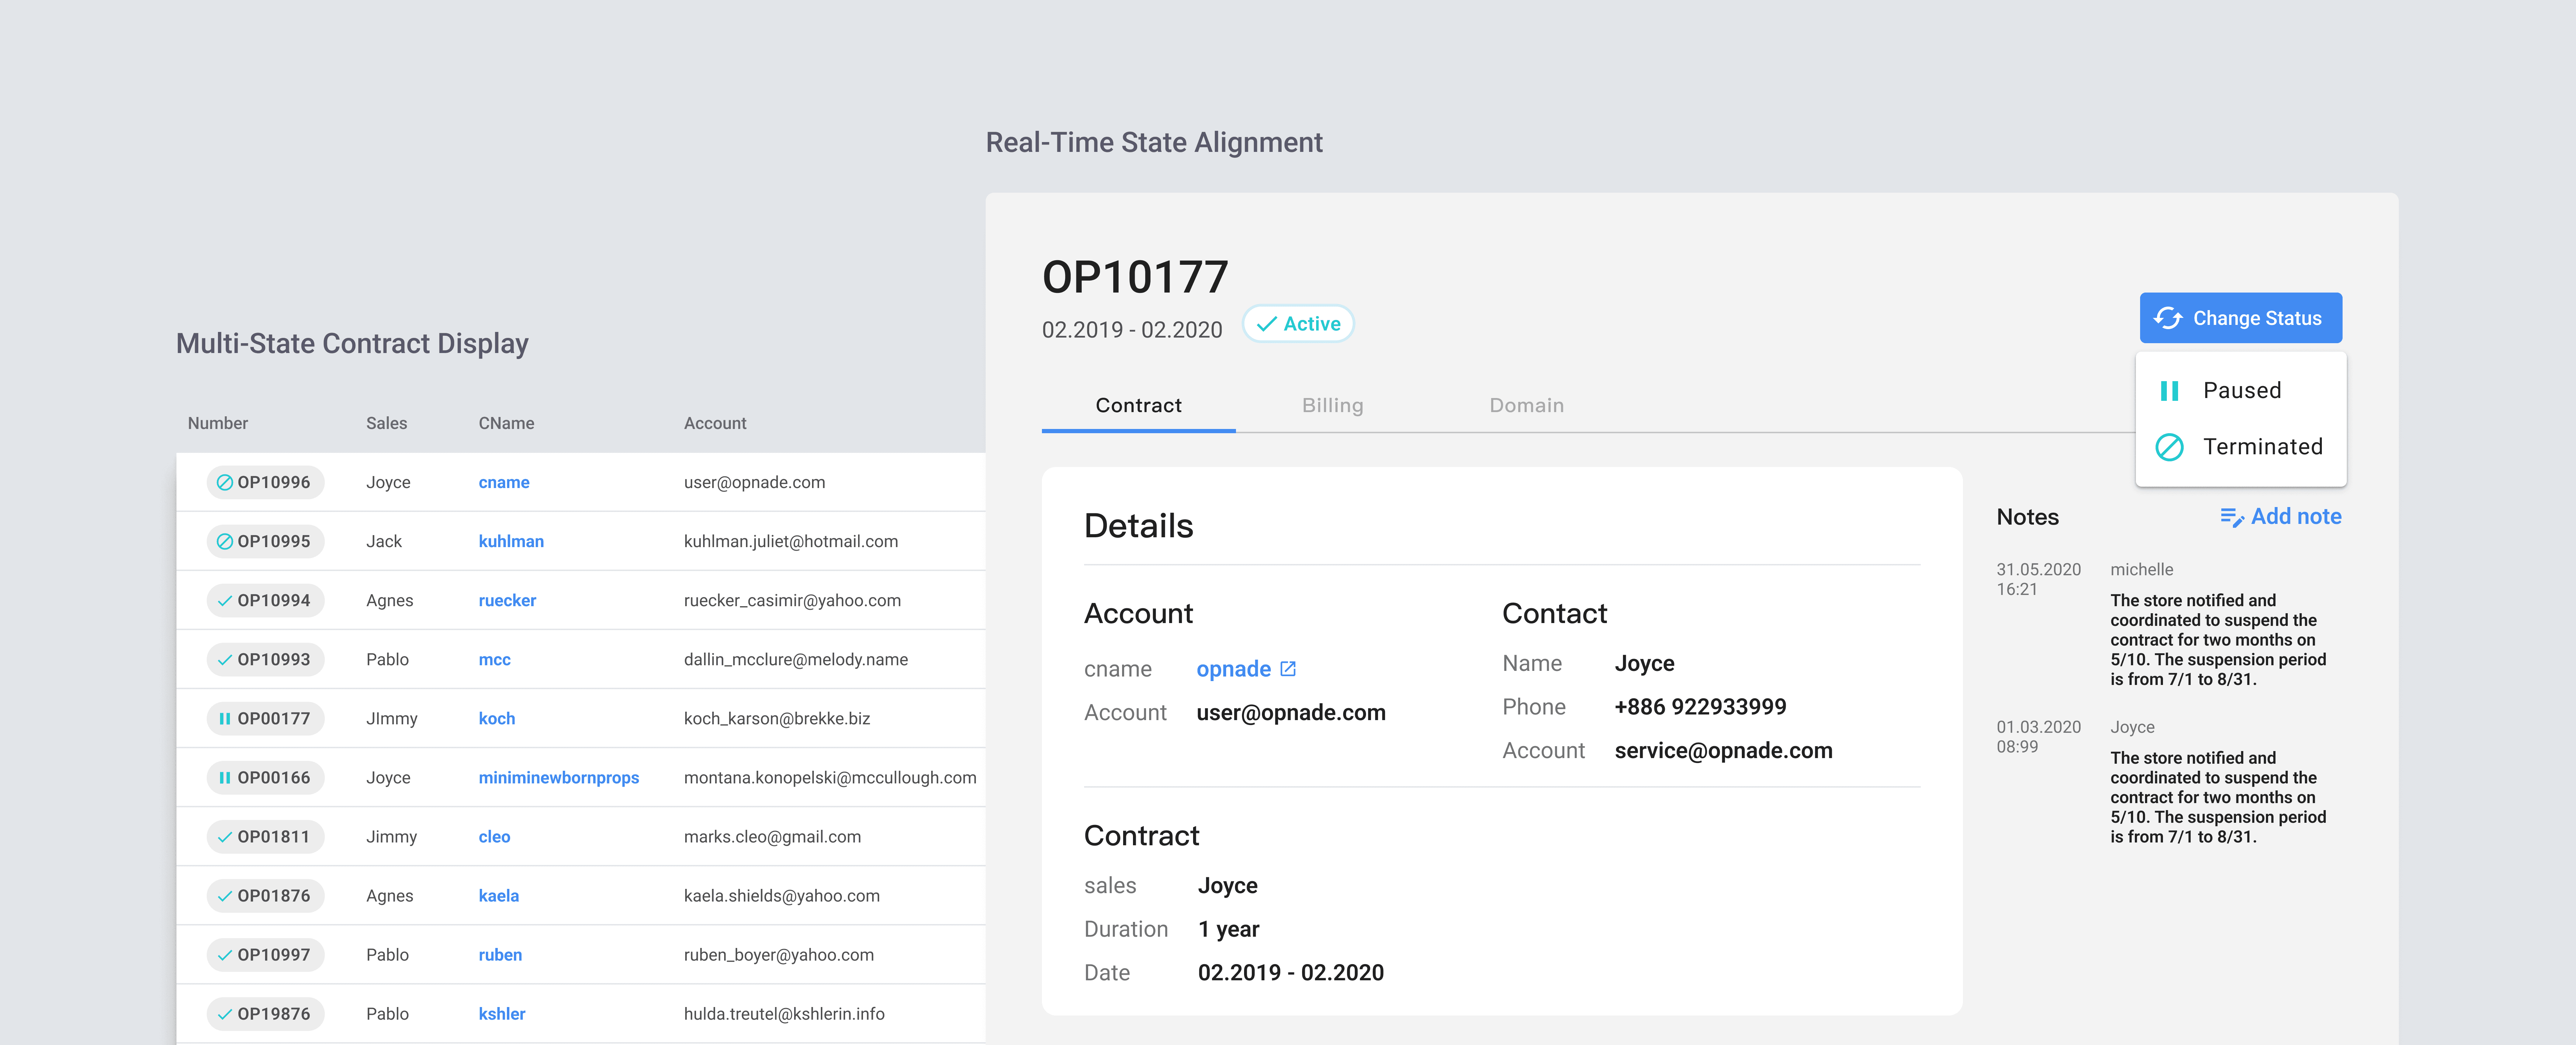Click the marks.cleo@gmail.com email cell

pos(772,837)
